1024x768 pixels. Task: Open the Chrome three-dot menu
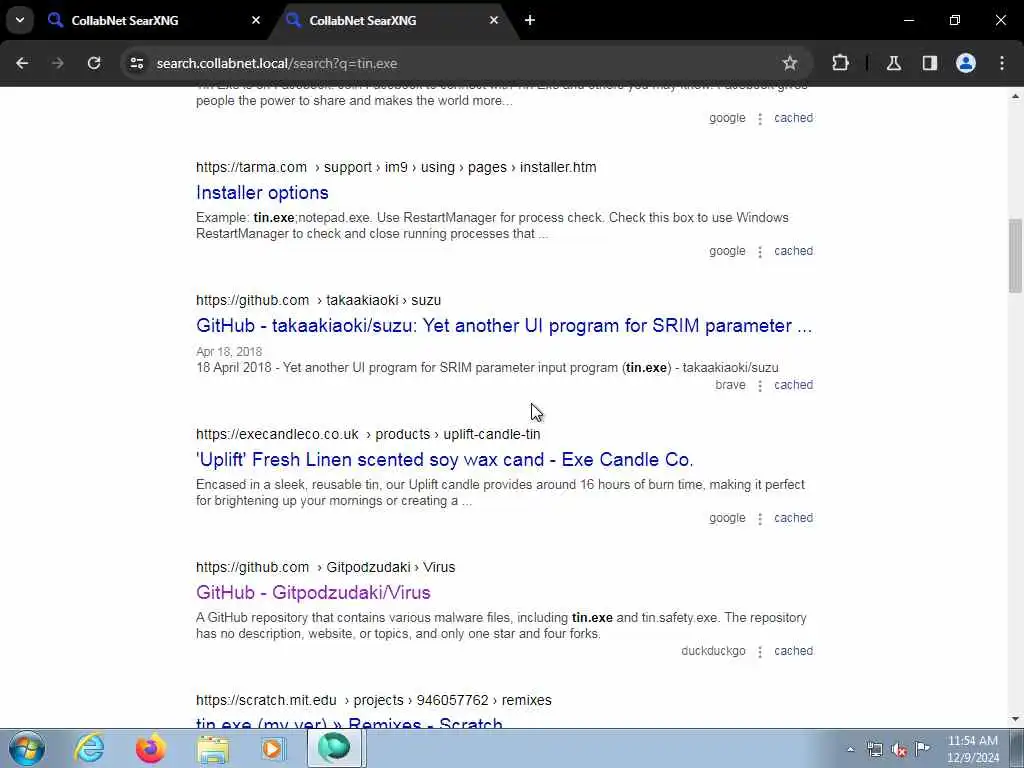pyautogui.click(x=1002, y=63)
